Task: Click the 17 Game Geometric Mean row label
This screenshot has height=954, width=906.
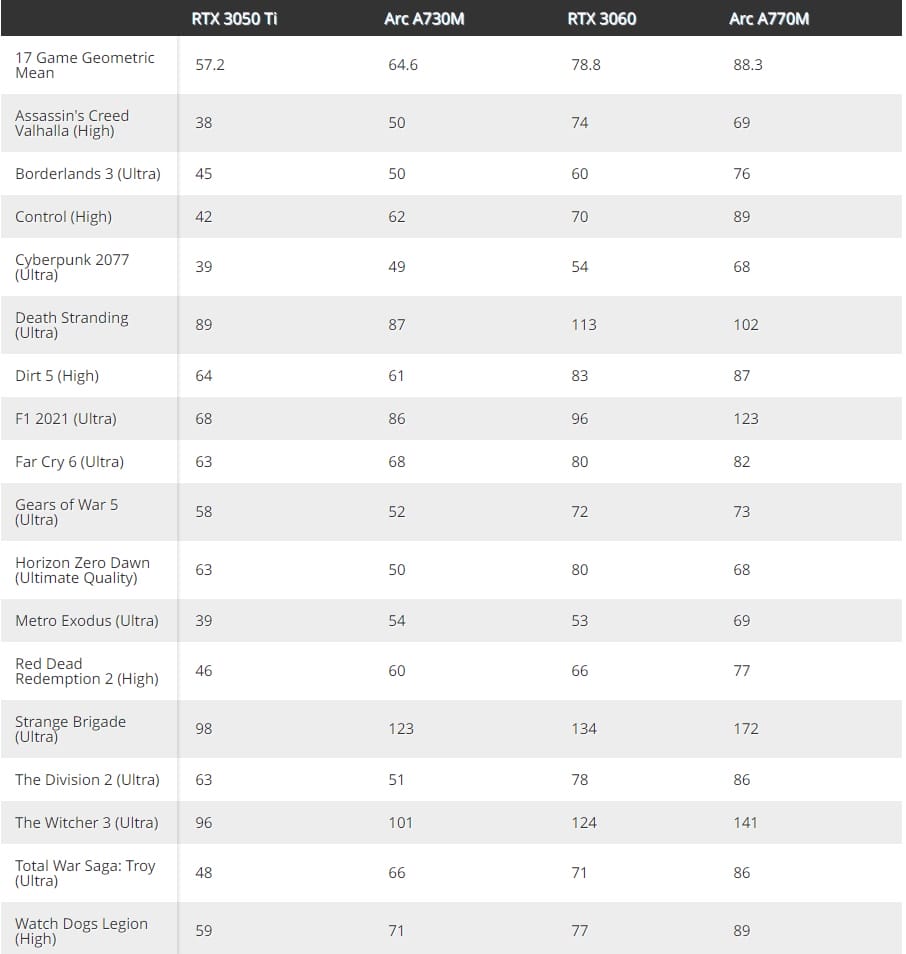Action: (x=85, y=65)
